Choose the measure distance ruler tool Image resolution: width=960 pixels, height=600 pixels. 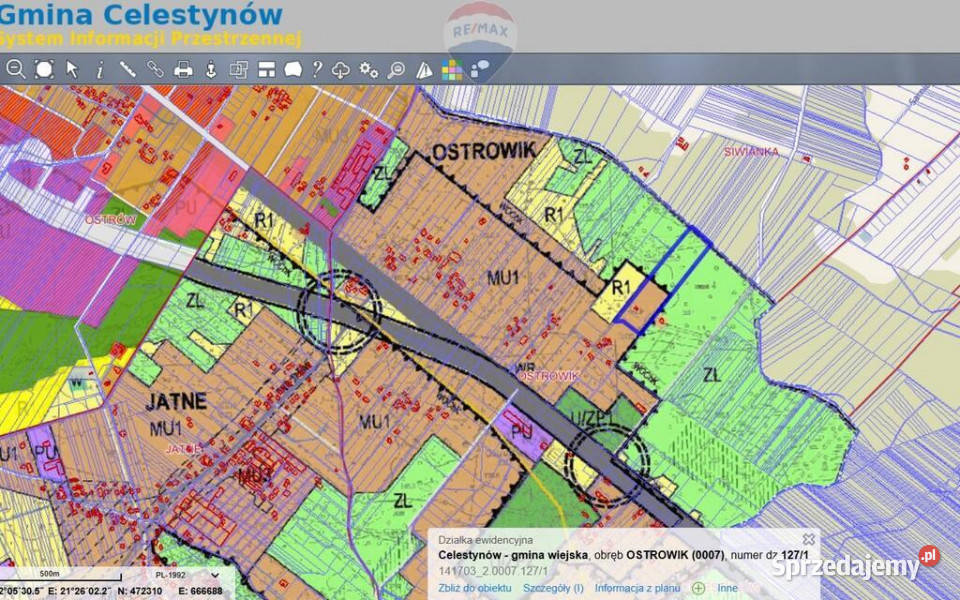coord(128,69)
